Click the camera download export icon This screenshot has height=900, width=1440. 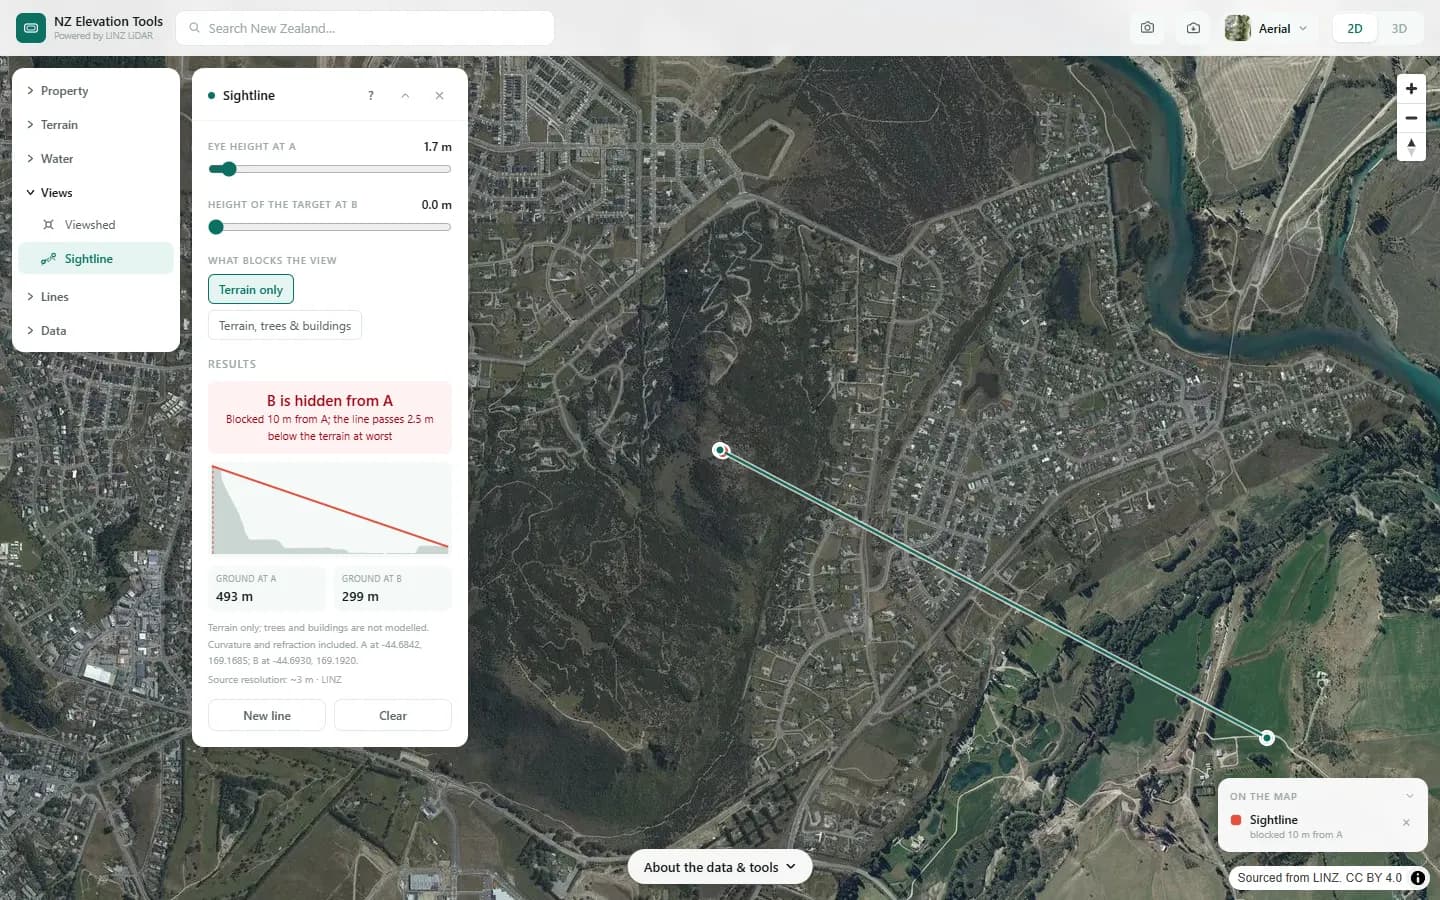pyautogui.click(x=1193, y=28)
